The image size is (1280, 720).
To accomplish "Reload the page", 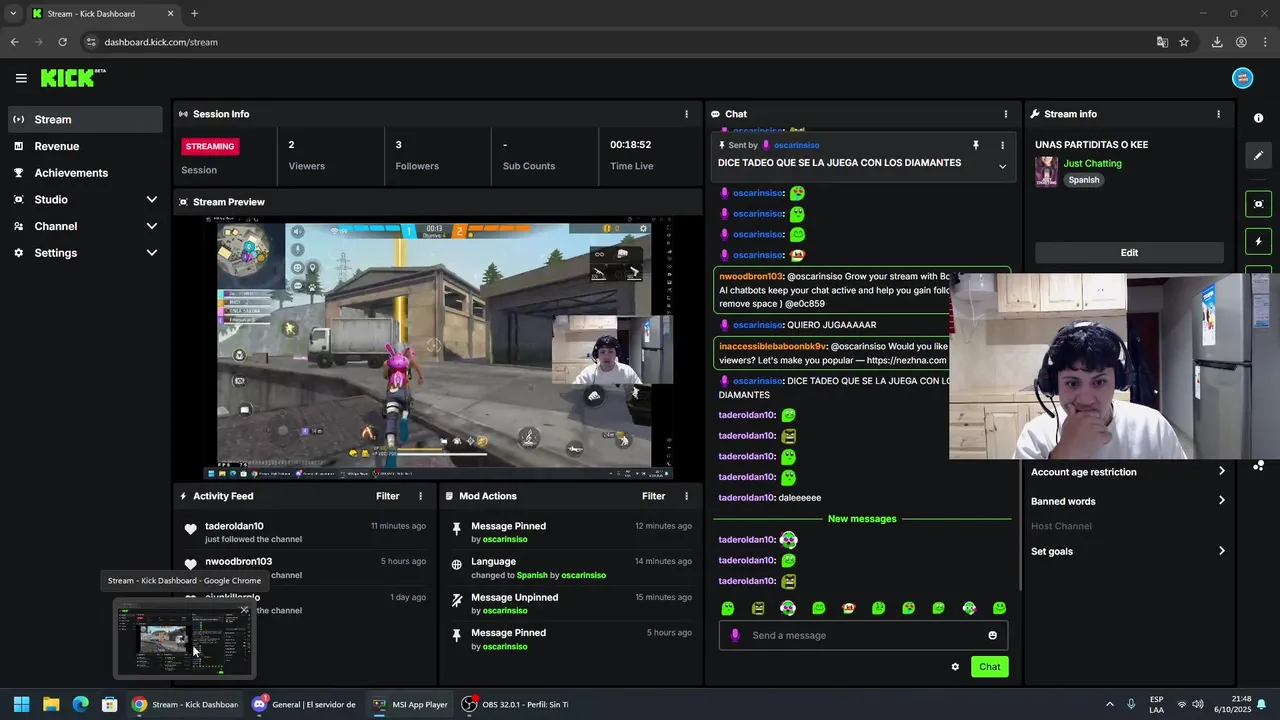I will (x=62, y=42).
